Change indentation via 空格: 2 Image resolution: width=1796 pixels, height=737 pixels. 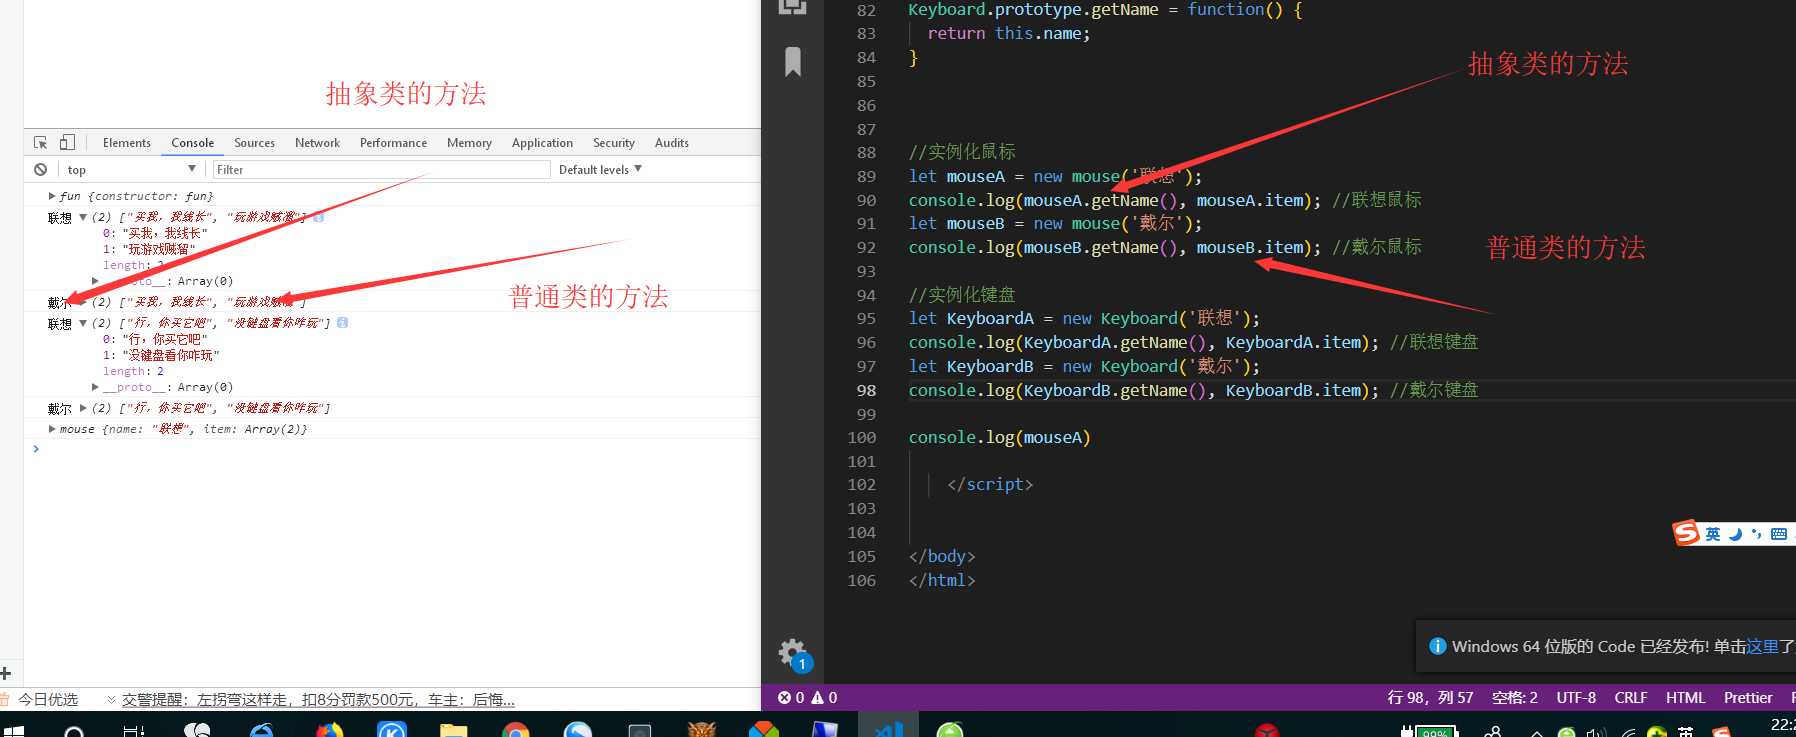(x=1514, y=698)
